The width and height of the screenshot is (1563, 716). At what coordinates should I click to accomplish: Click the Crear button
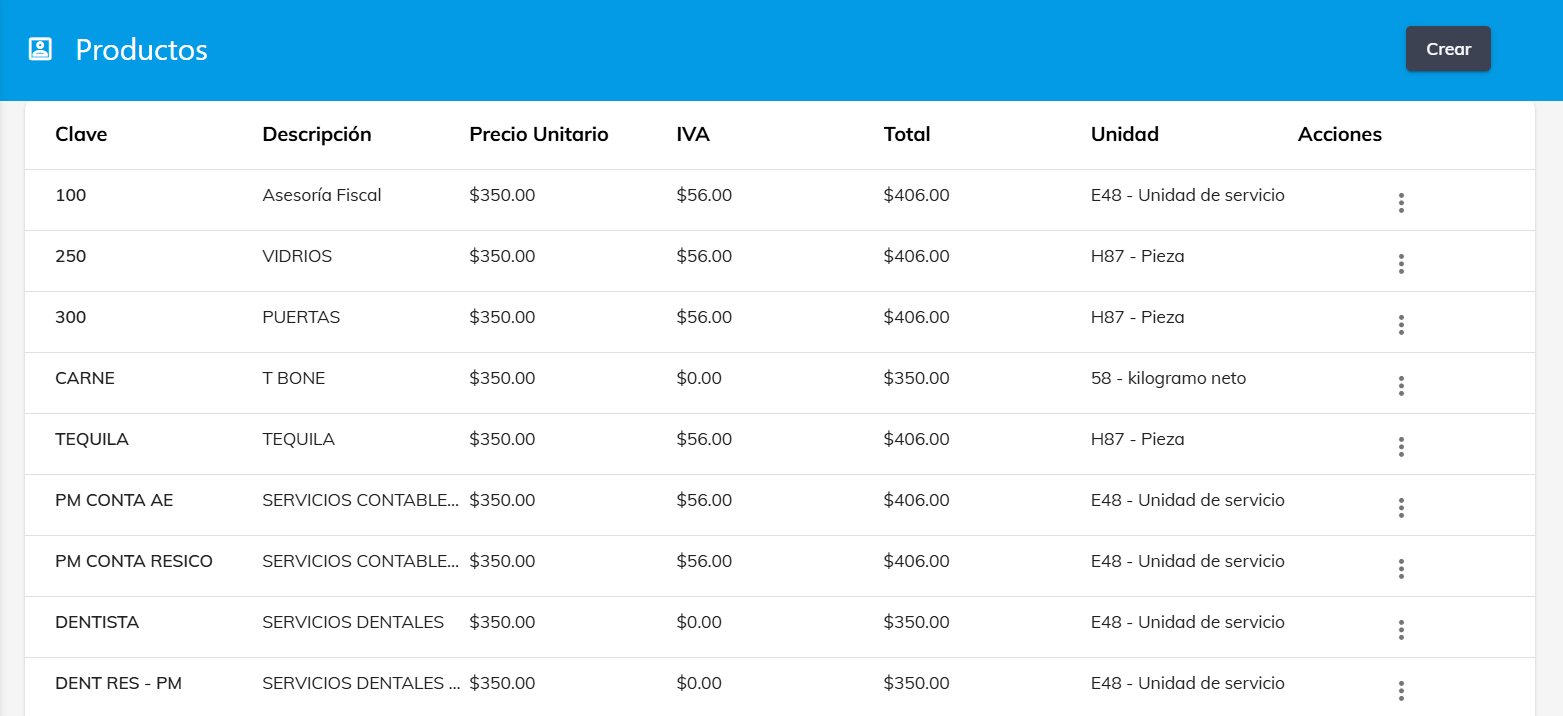coord(1447,49)
